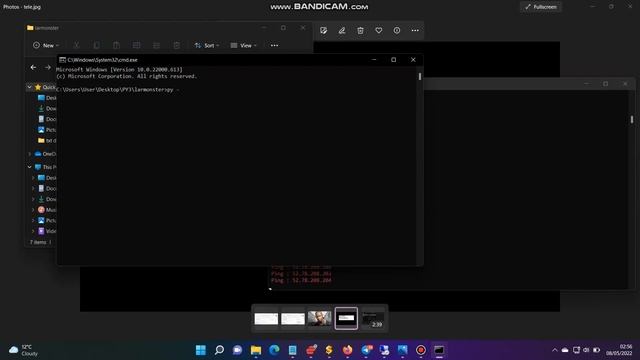Open volume control in system tray
640x360 pixels.
point(586,350)
